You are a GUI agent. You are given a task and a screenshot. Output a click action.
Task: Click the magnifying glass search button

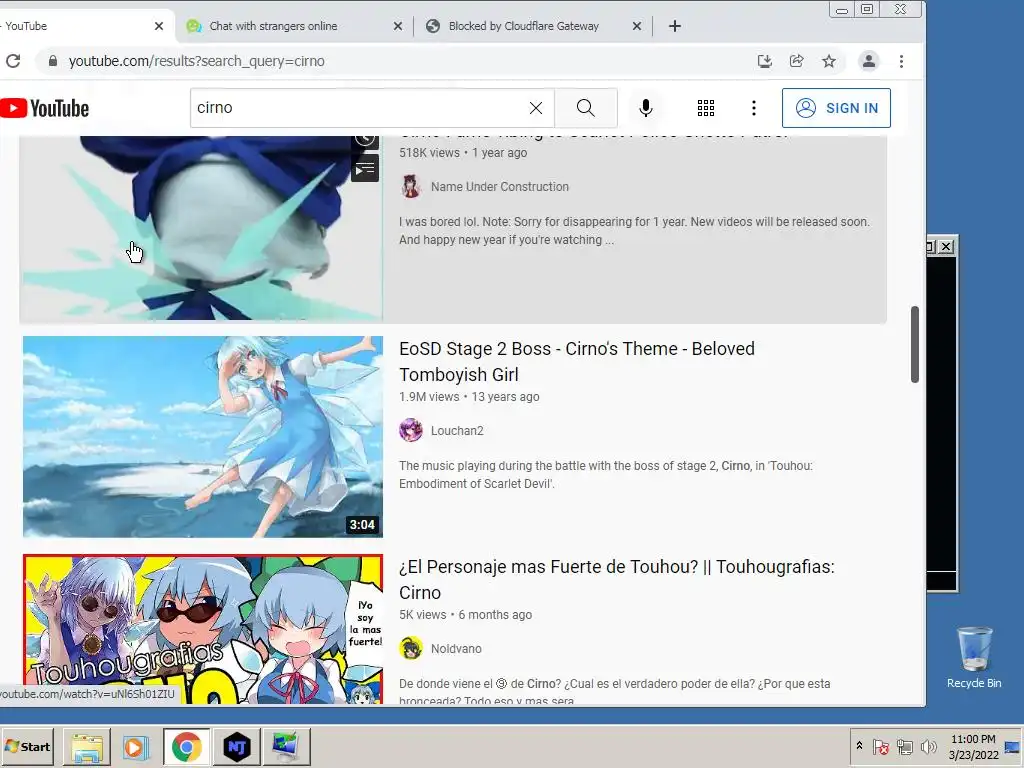[586, 108]
